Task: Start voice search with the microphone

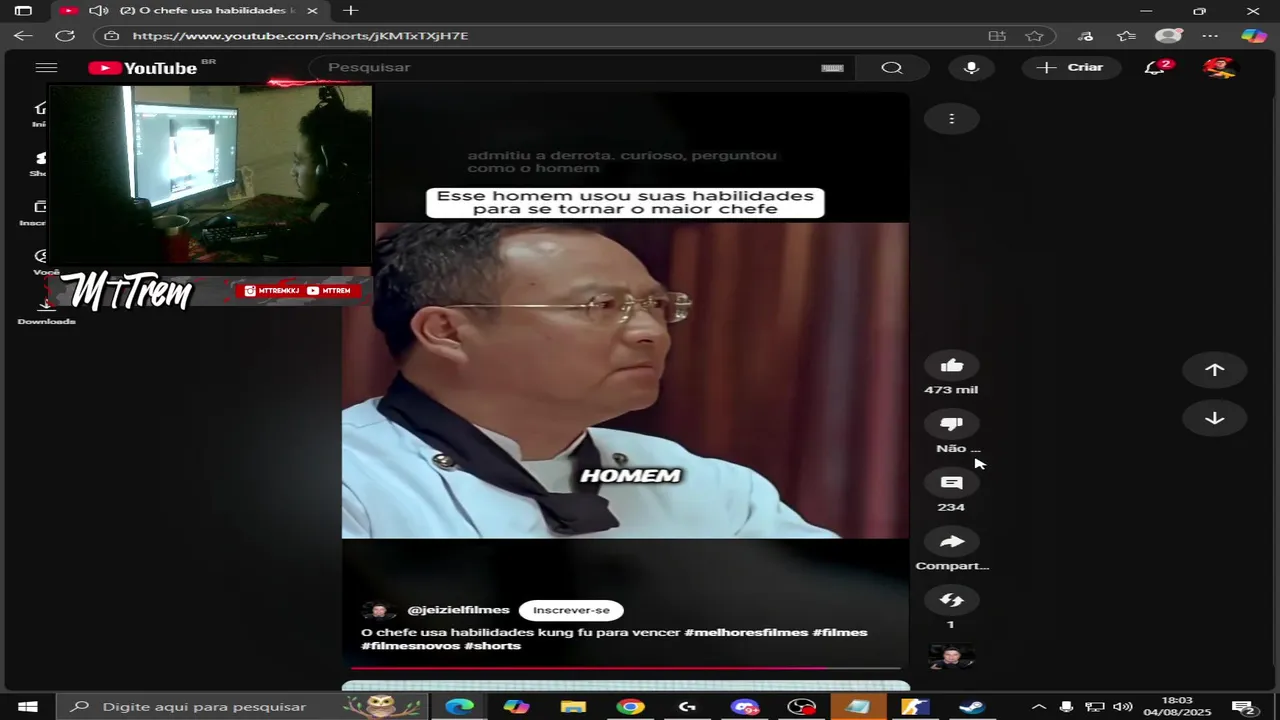Action: (971, 68)
